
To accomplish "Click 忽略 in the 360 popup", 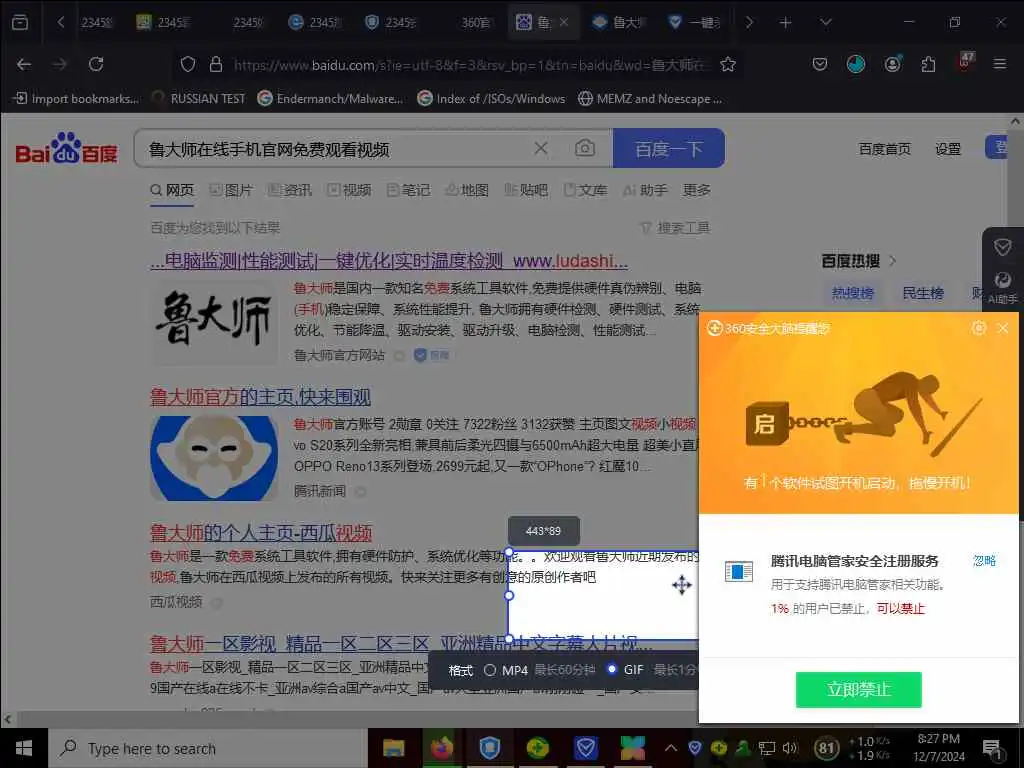I will coord(984,560).
